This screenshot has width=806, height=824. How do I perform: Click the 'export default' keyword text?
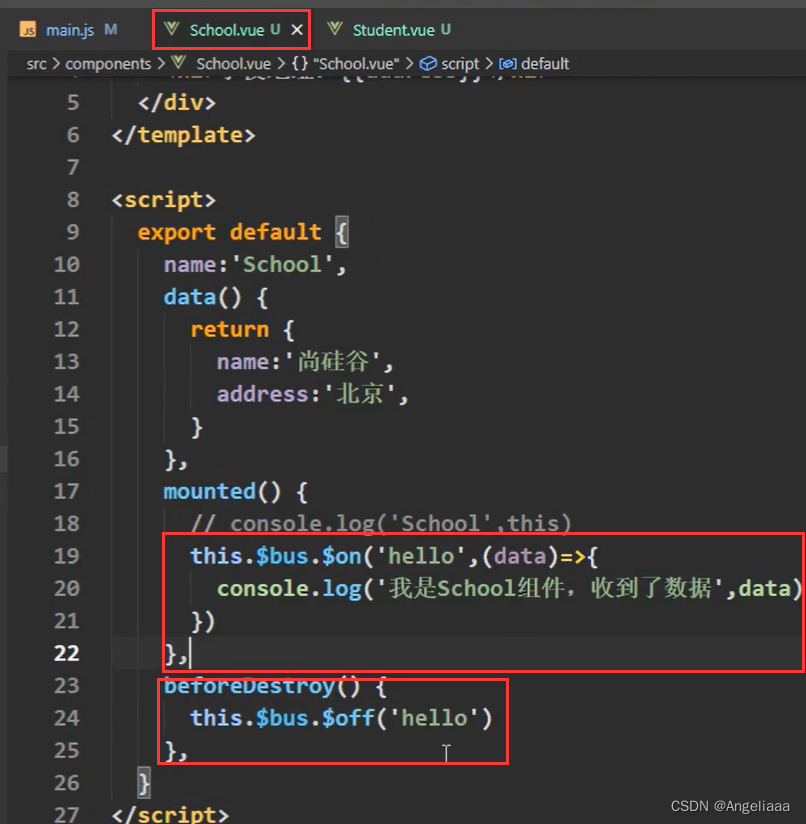click(229, 232)
